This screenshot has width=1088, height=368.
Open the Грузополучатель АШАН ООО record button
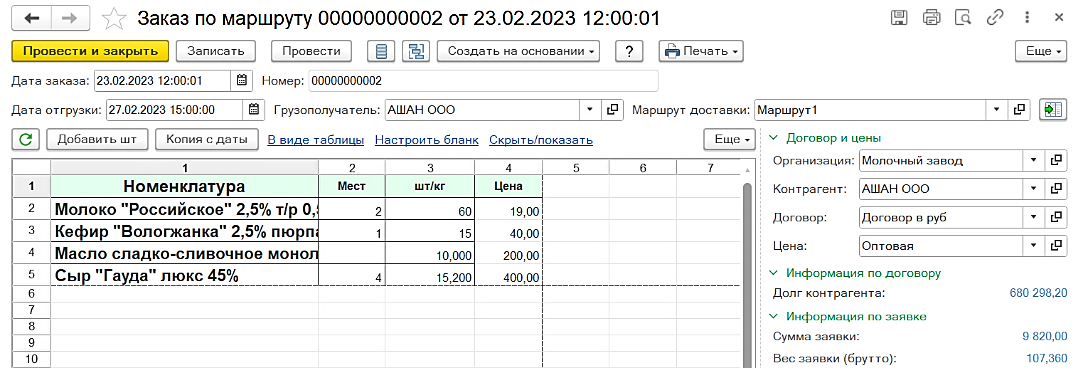tap(612, 109)
